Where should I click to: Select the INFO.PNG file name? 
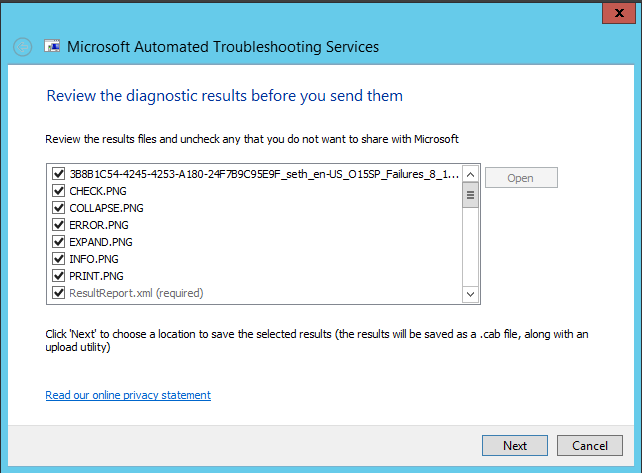tap(94, 259)
